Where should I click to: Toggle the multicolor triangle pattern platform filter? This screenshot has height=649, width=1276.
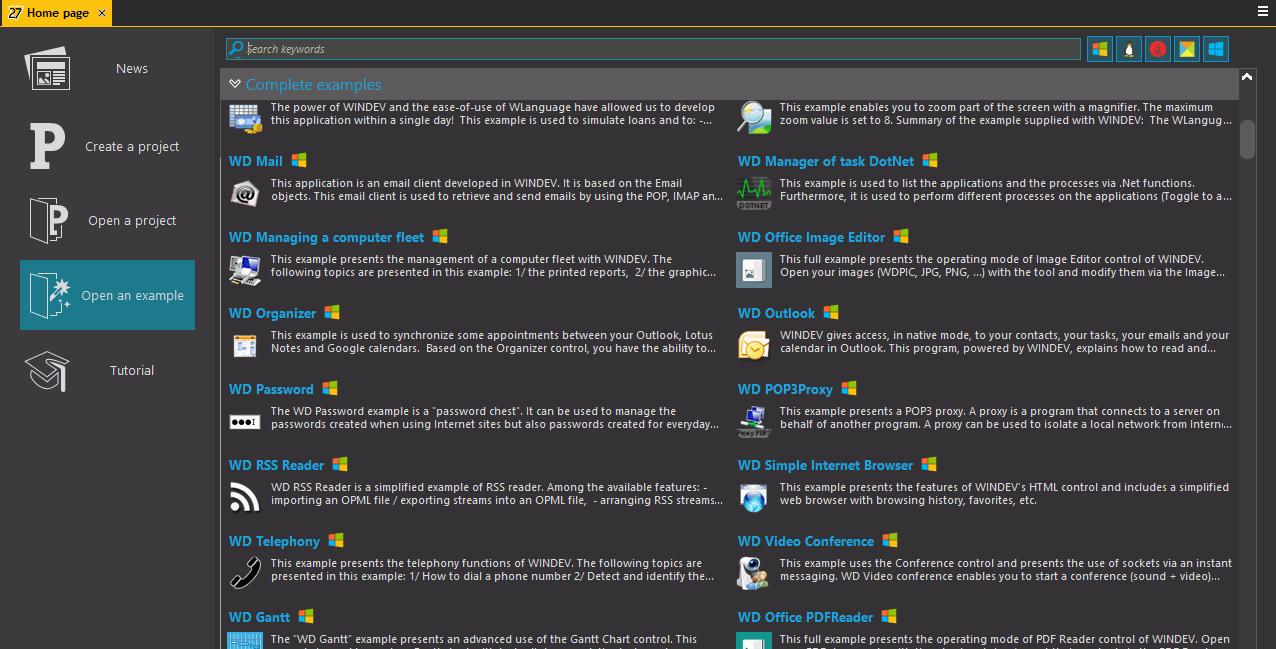1187,49
